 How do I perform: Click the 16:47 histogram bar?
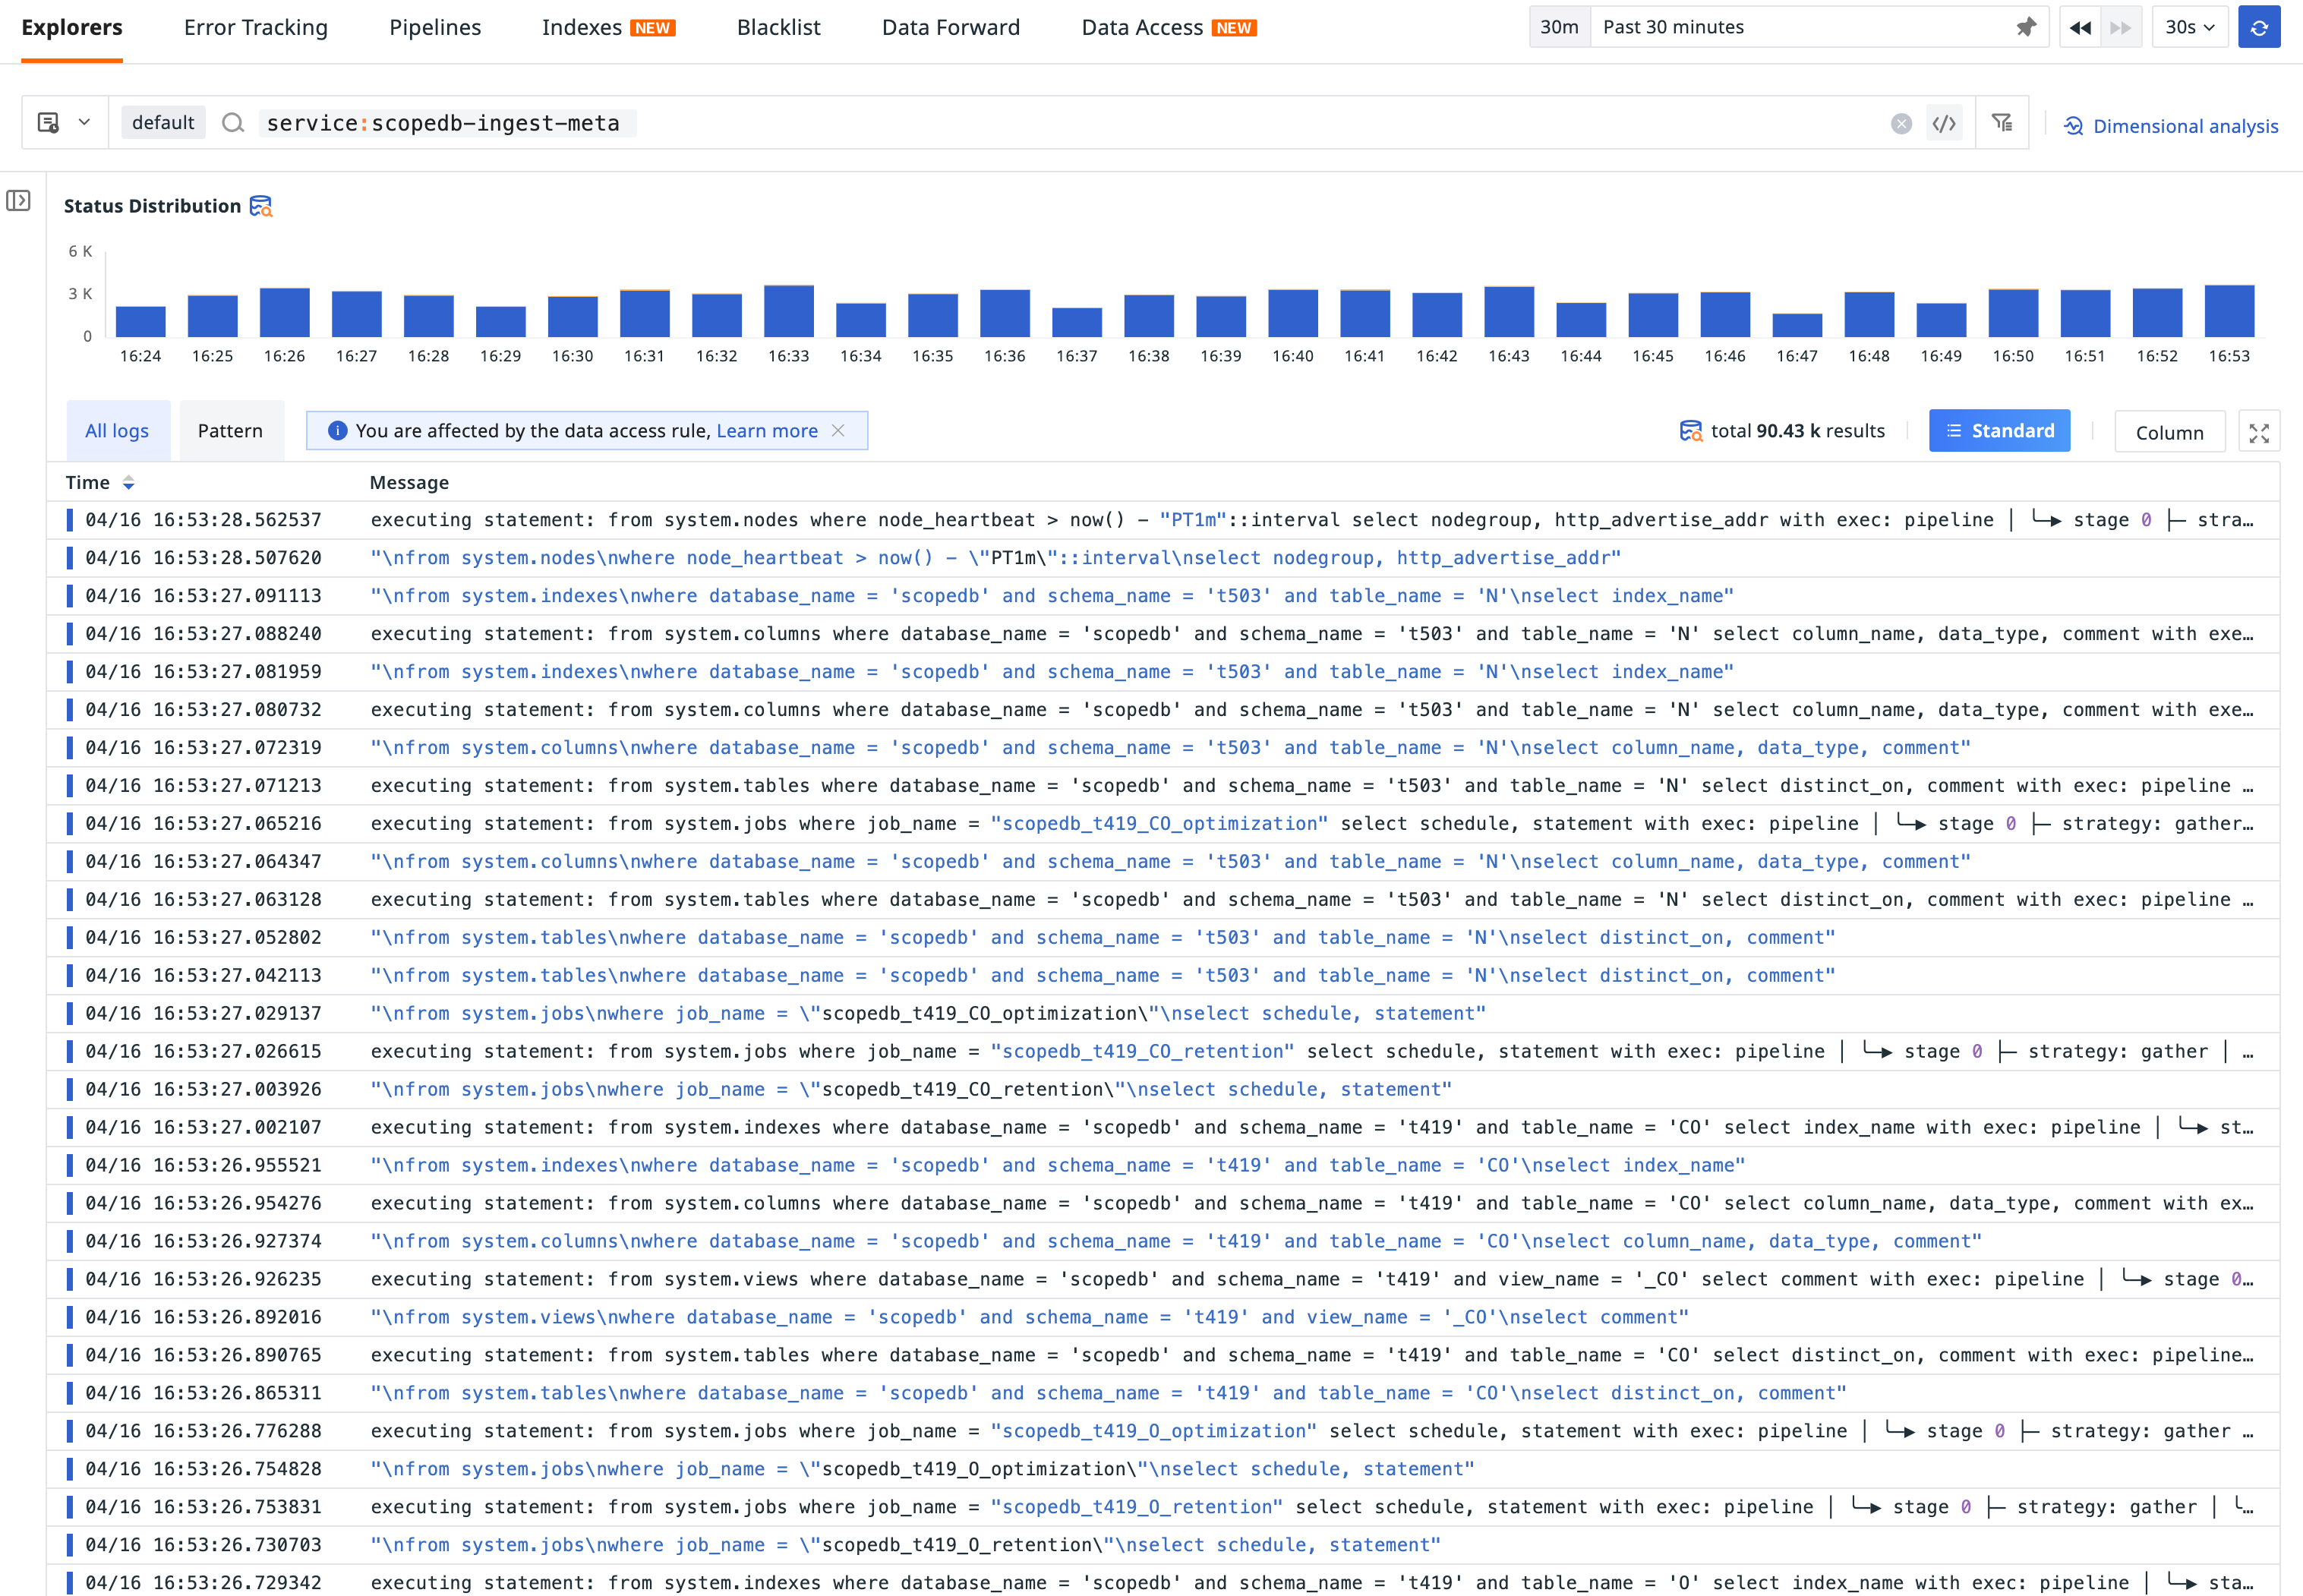point(1797,325)
